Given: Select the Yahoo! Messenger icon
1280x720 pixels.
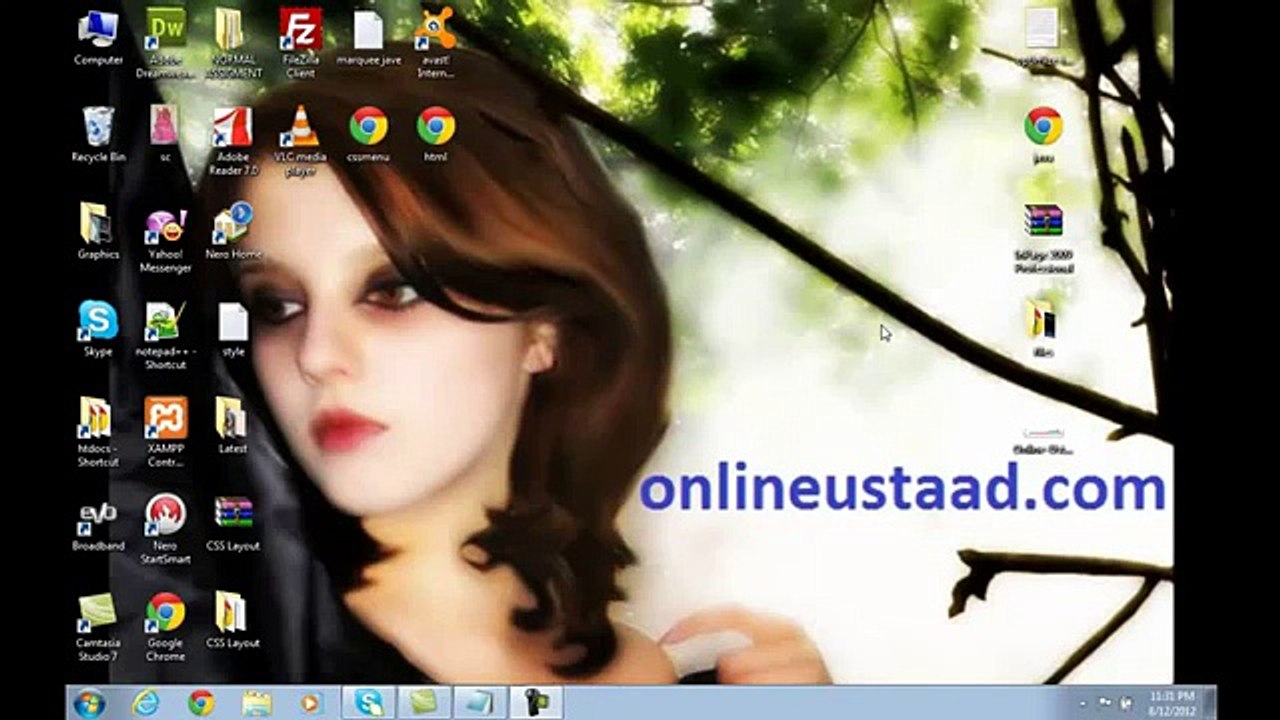Looking at the screenshot, I should (x=165, y=226).
